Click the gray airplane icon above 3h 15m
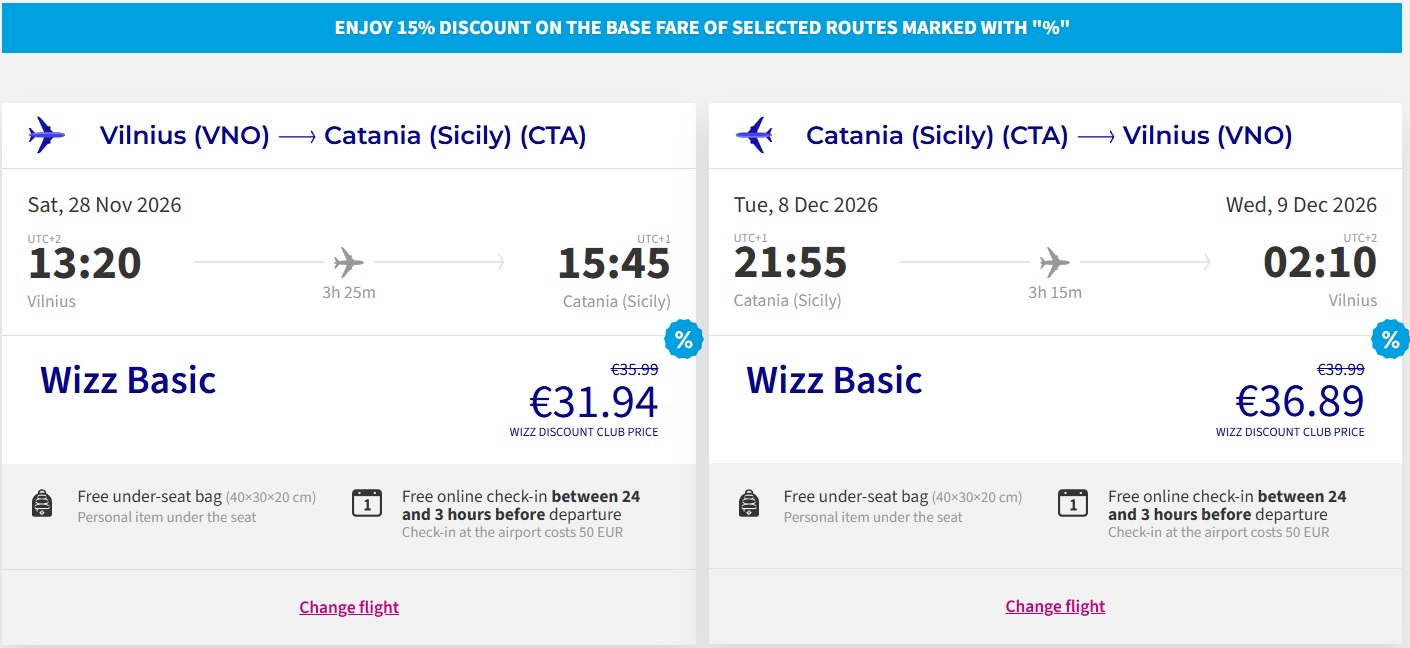 (1055, 263)
